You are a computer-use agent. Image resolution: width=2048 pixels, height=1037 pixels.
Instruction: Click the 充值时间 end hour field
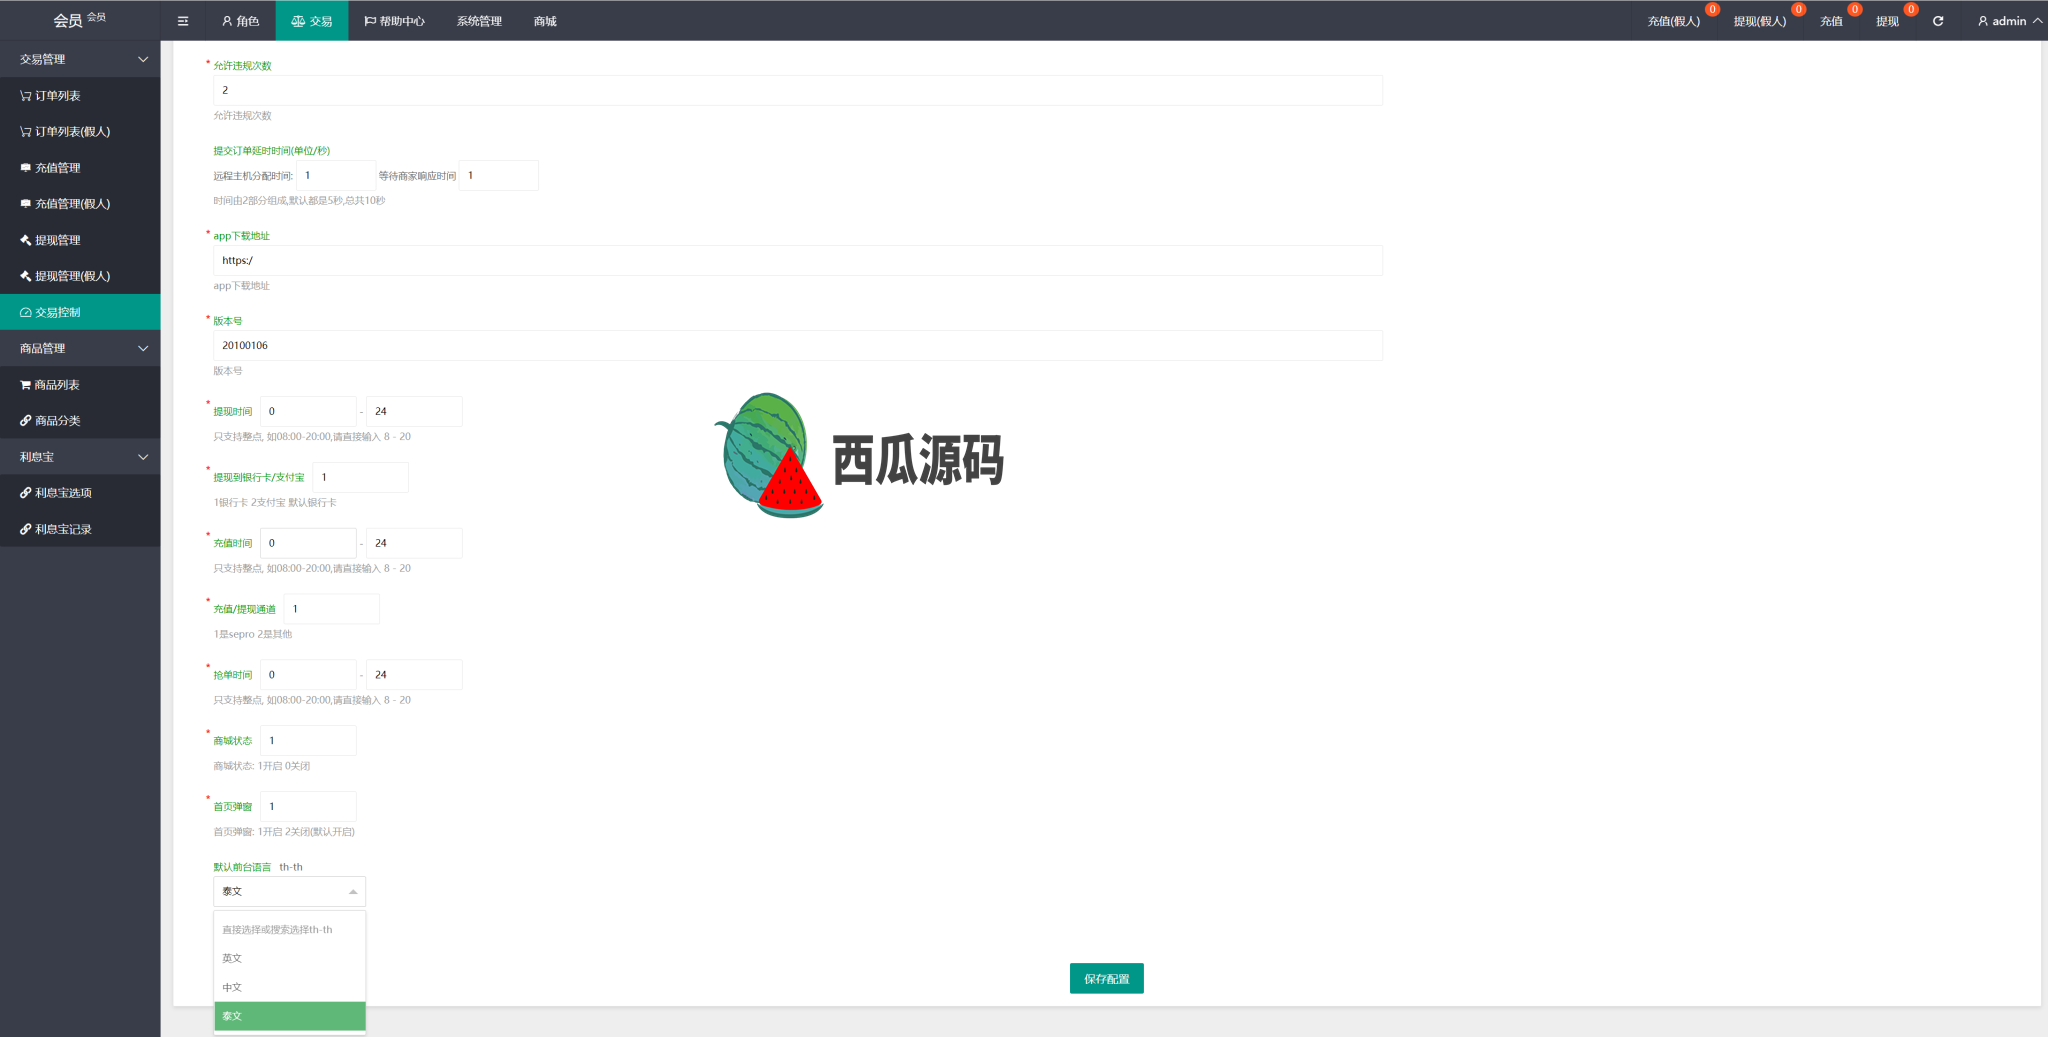(414, 543)
